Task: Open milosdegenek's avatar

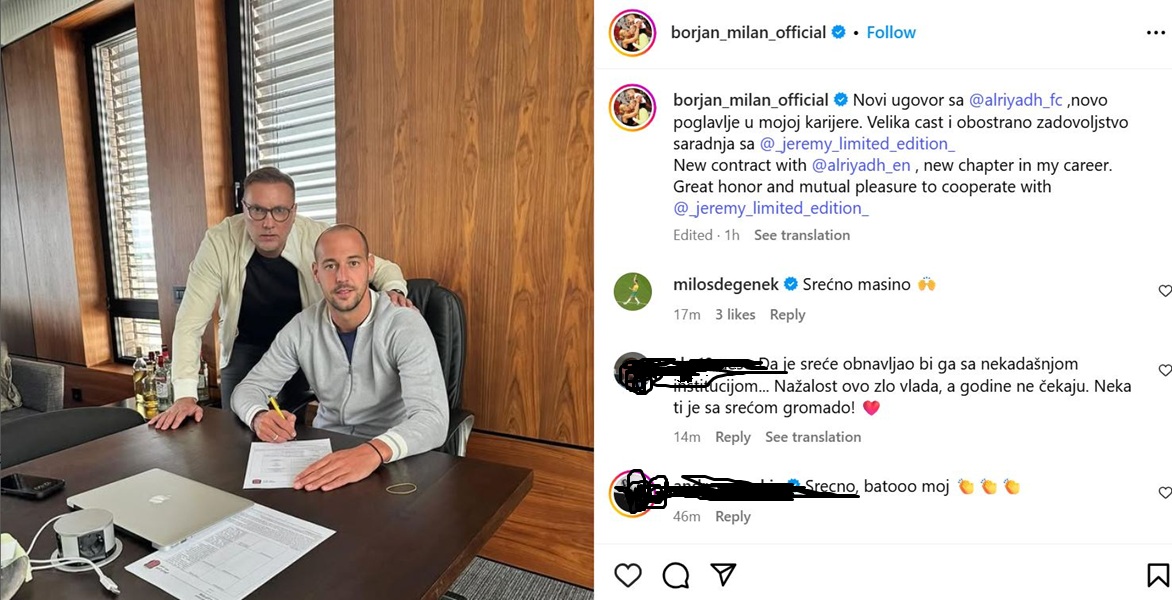Action: 632,291
